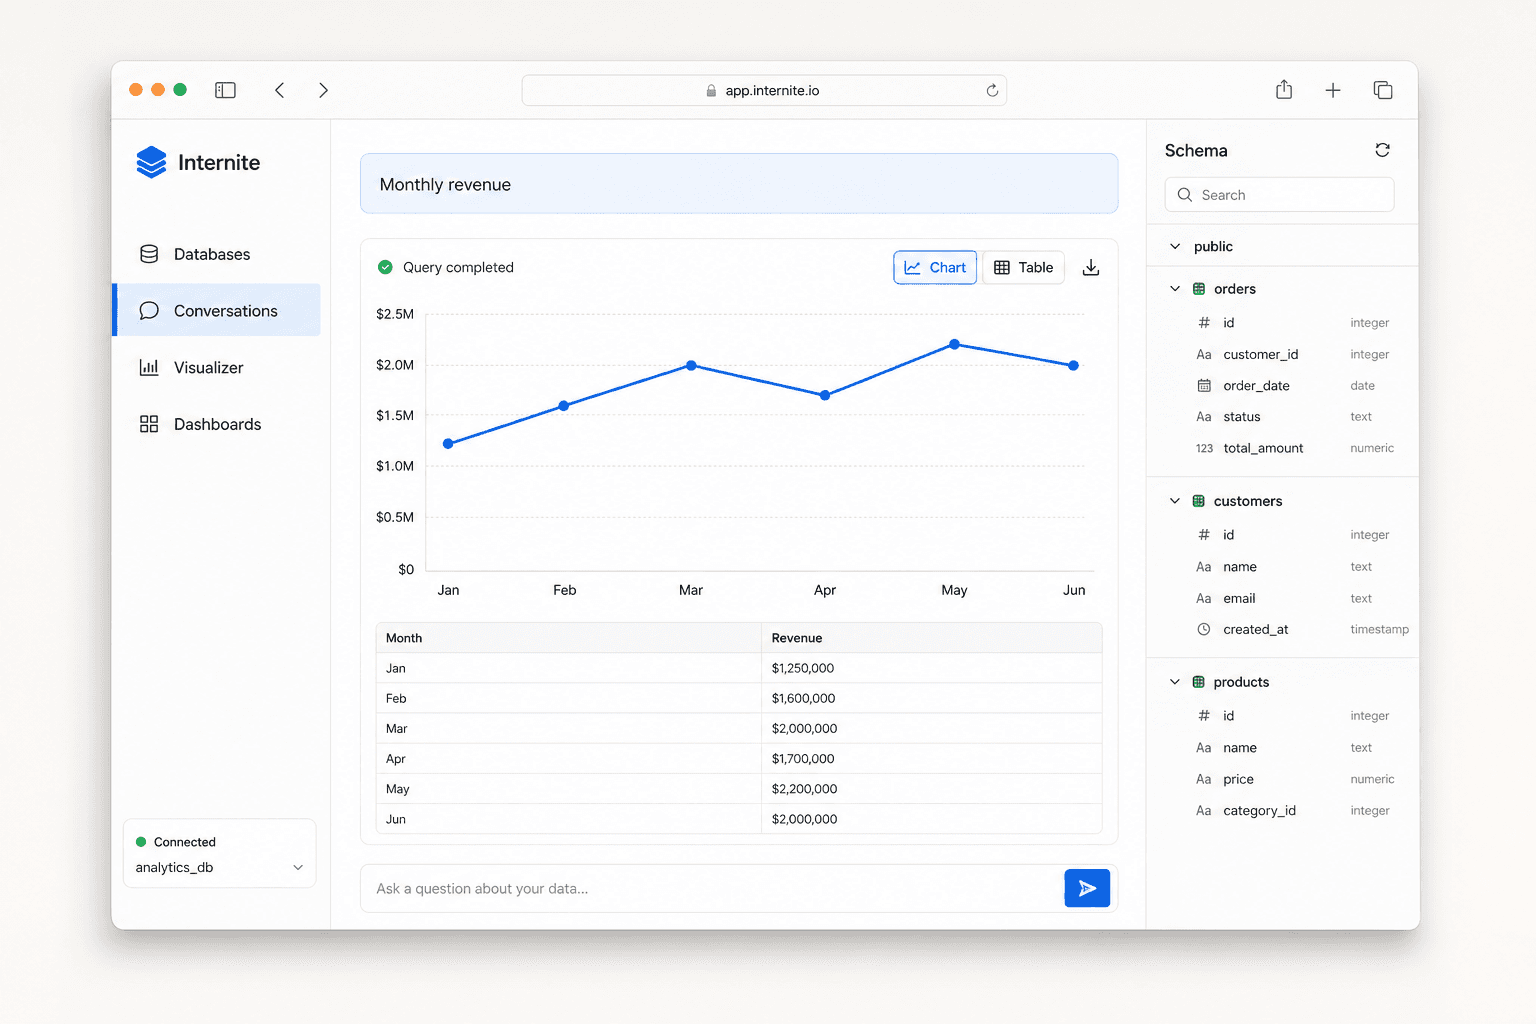The width and height of the screenshot is (1536, 1024).
Task: Collapse the public schema
Action: [x=1175, y=246]
